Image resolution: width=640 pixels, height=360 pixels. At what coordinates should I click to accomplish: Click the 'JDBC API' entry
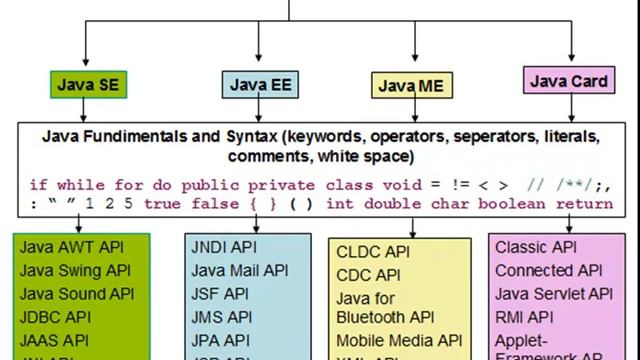tap(56, 317)
